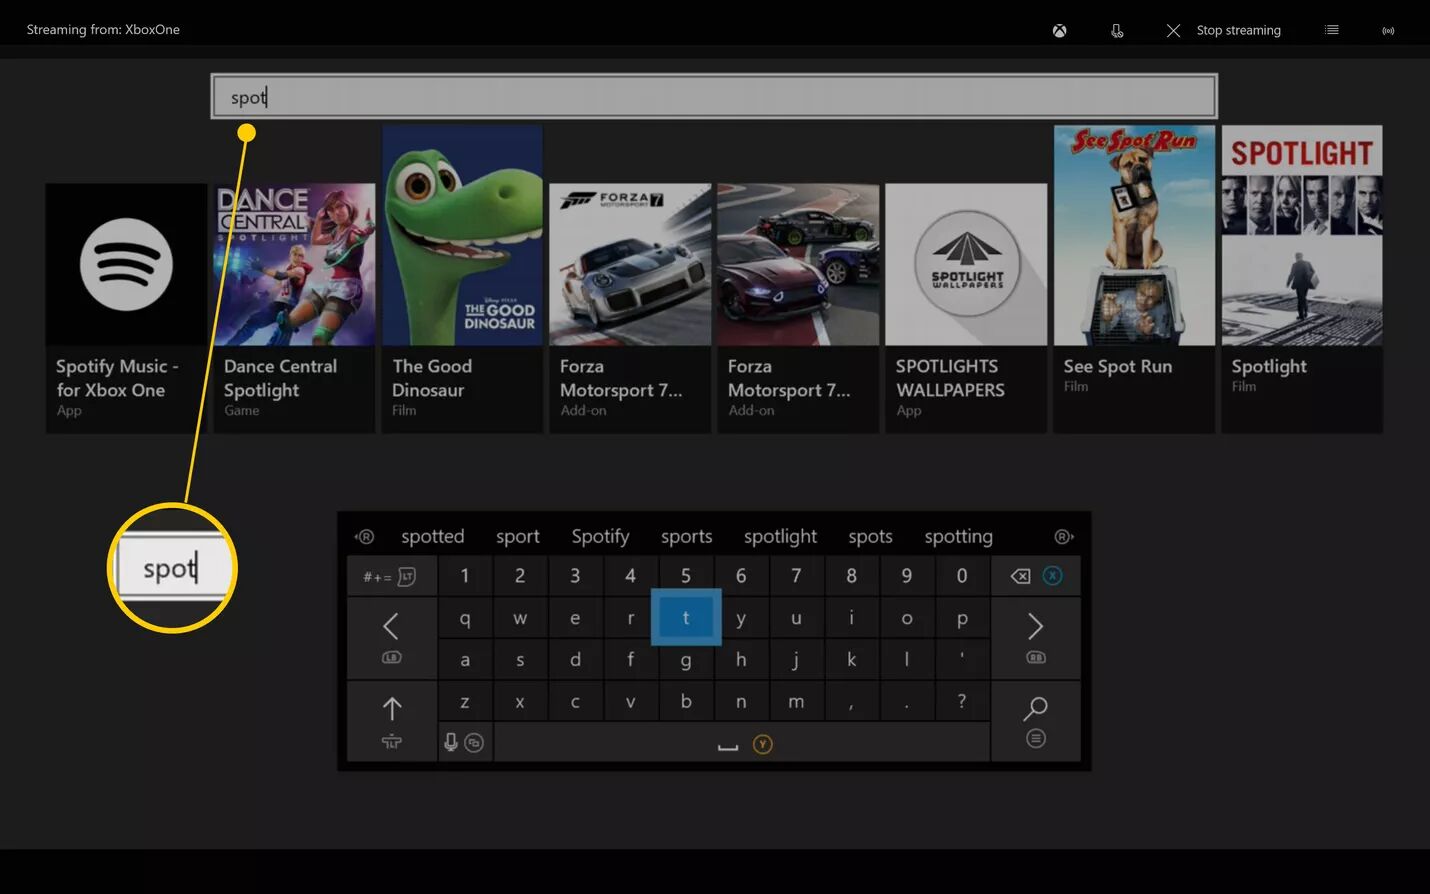Click the i key

point(851,618)
